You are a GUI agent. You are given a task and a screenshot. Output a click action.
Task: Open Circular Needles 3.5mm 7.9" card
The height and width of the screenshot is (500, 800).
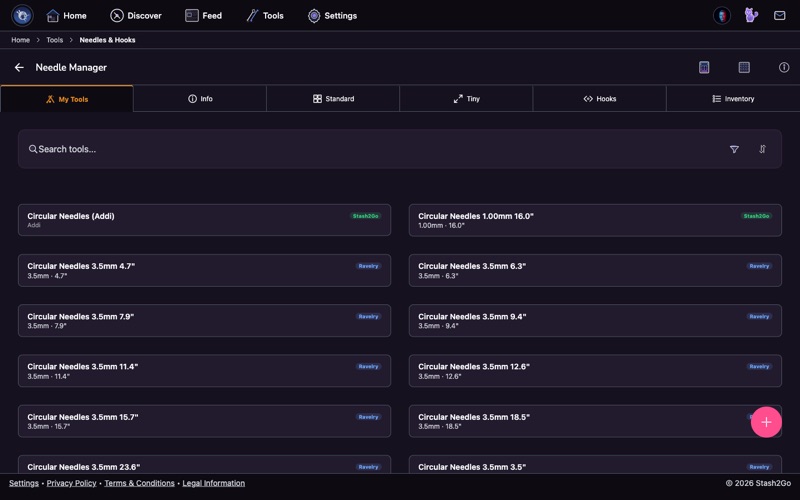coord(205,321)
